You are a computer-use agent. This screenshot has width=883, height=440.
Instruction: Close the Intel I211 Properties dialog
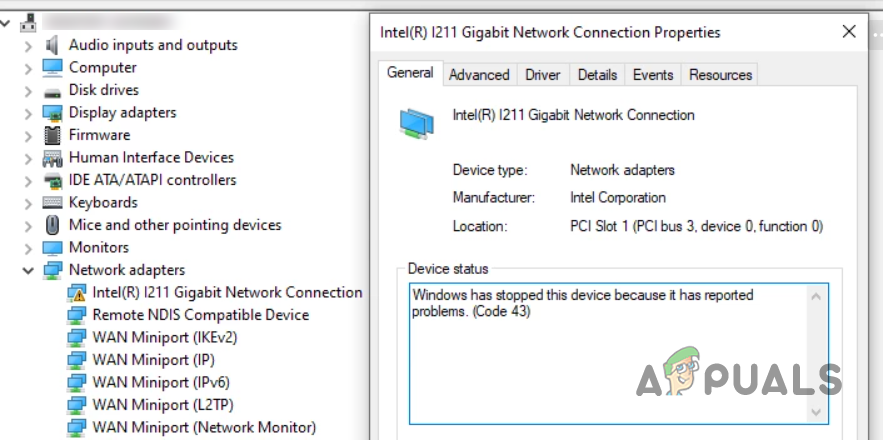click(849, 32)
